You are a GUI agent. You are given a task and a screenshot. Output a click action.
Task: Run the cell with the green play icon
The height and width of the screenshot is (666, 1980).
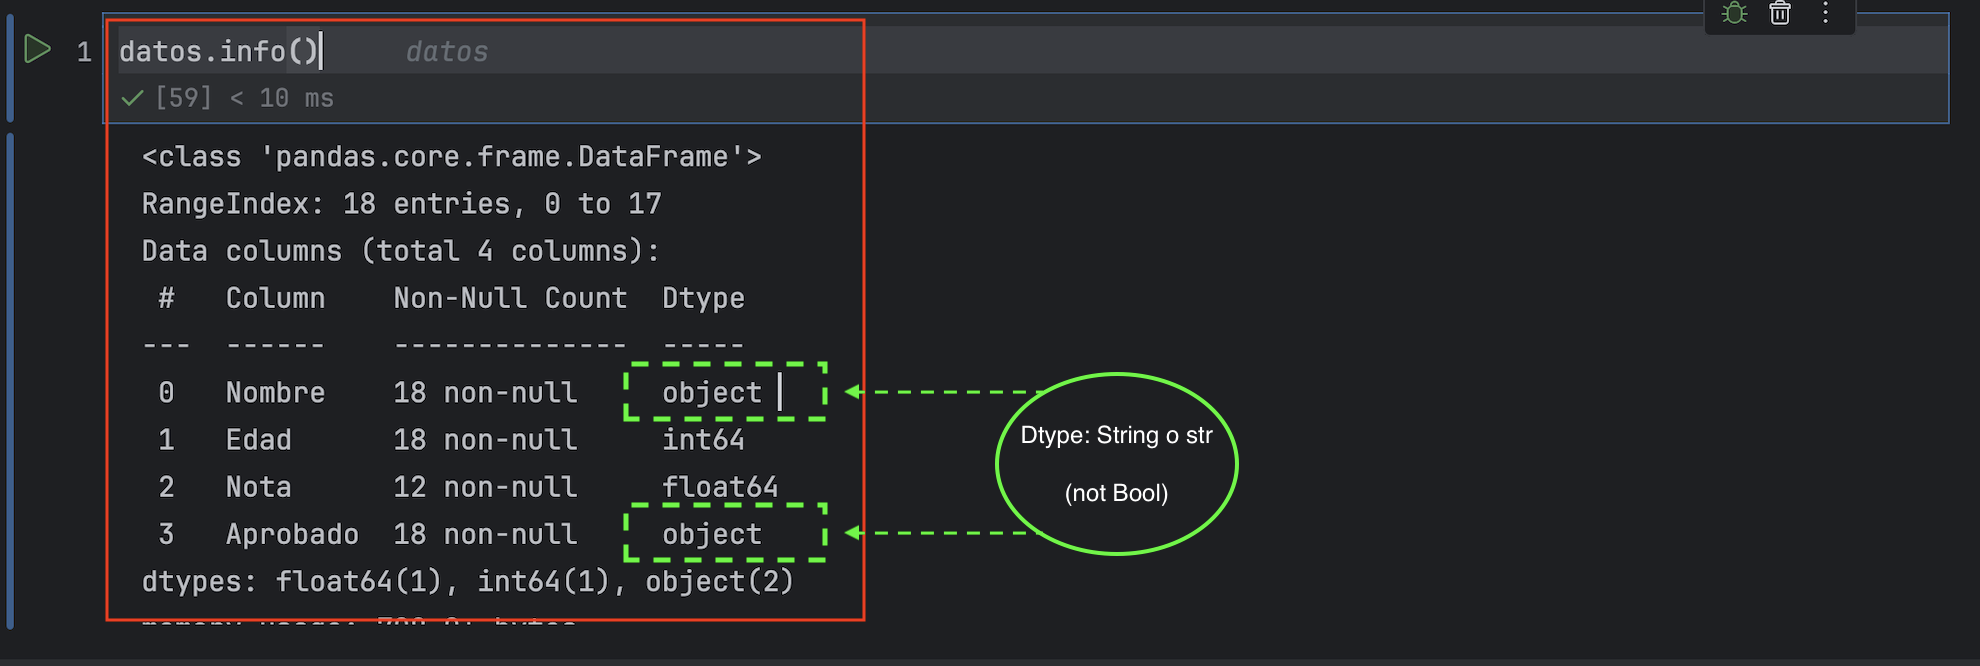pyautogui.click(x=37, y=49)
